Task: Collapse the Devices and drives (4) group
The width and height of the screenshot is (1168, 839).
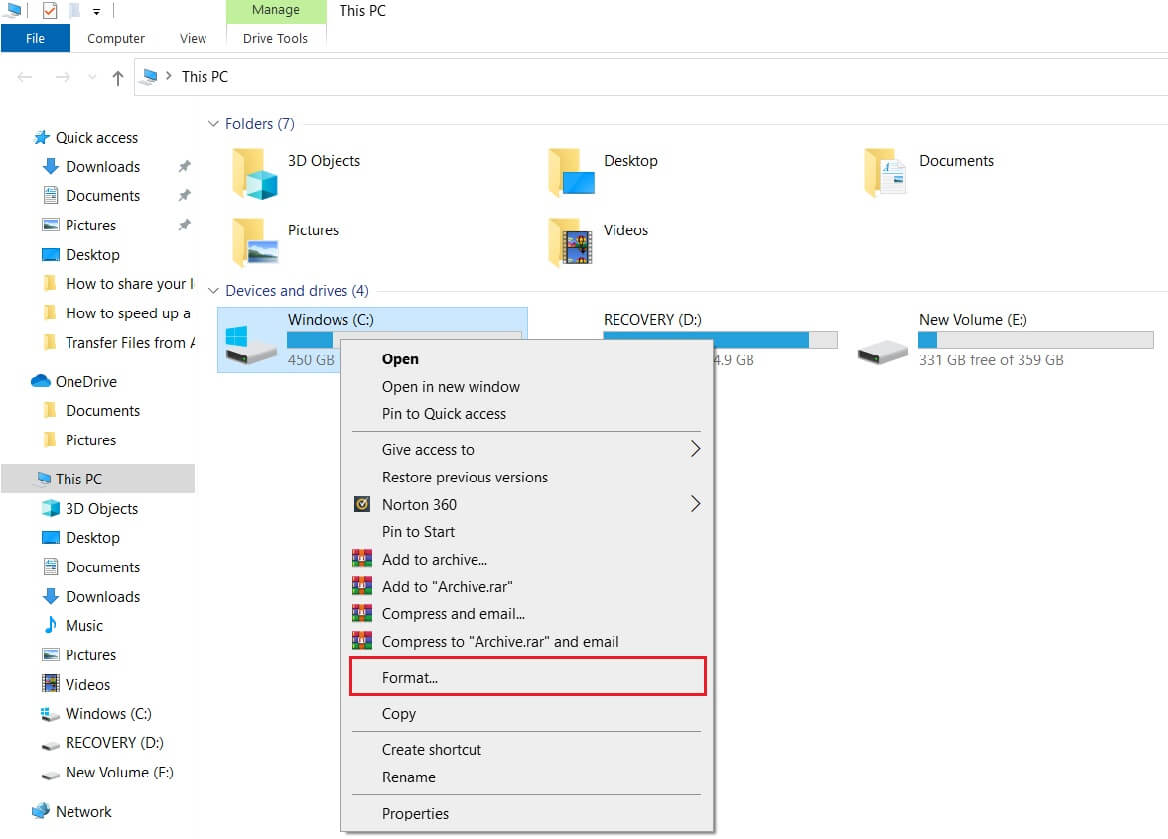Action: tap(213, 291)
